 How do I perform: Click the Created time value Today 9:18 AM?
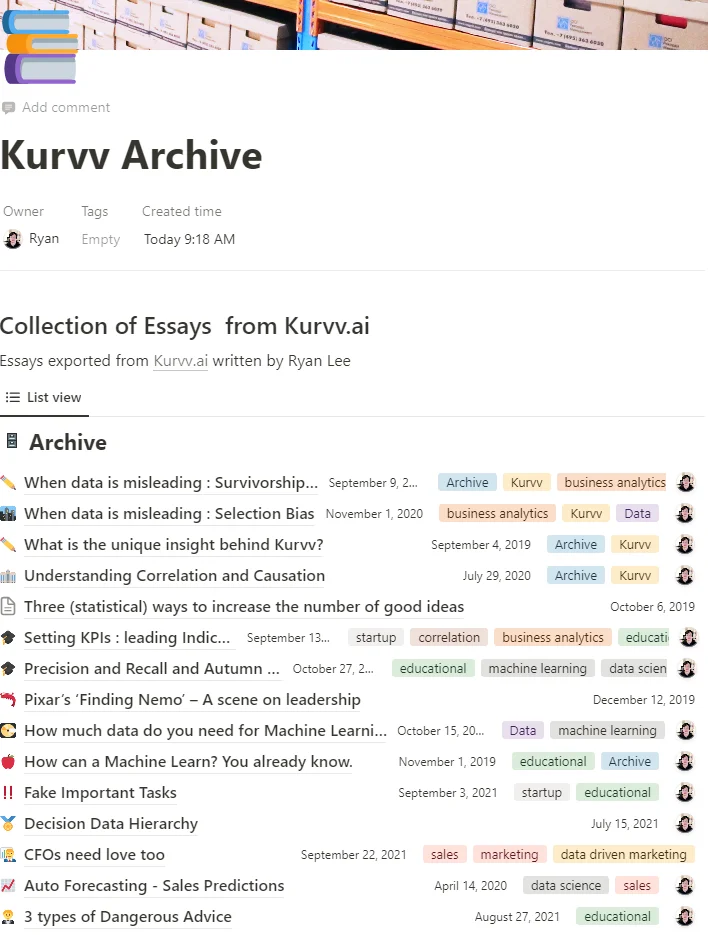pos(189,240)
